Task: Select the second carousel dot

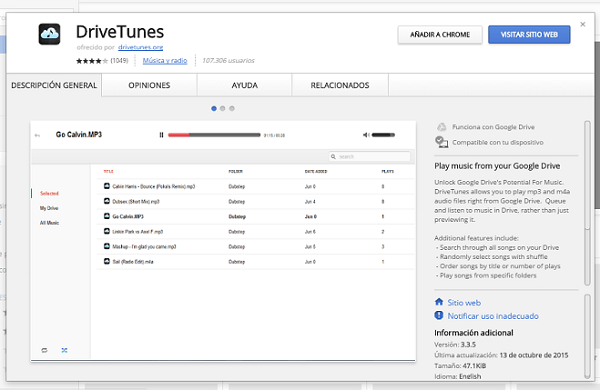Action: coord(223,109)
